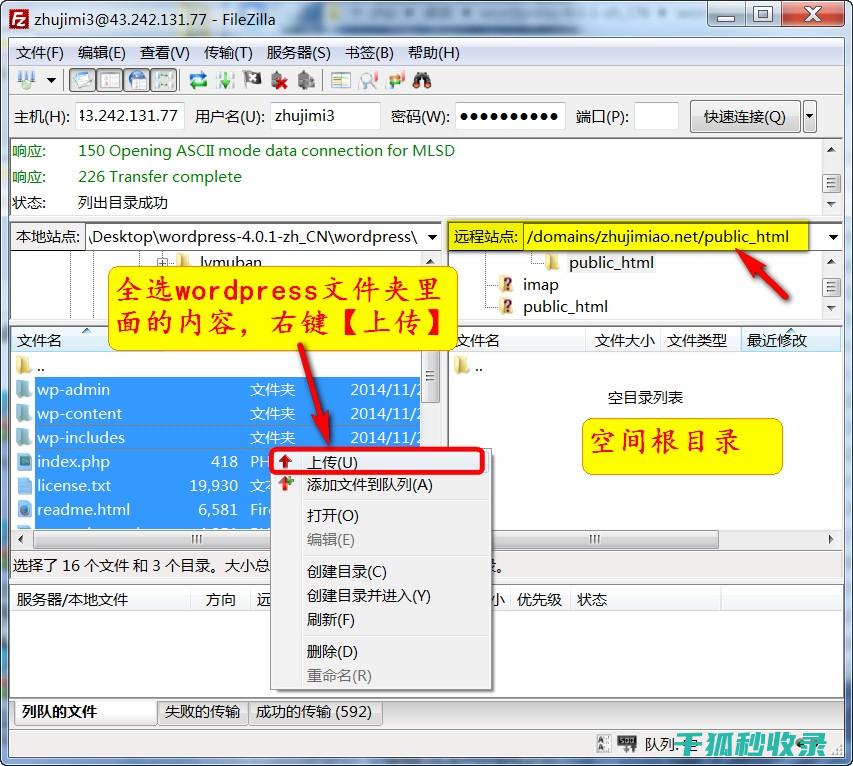Select the selected public_html folder in the remote tree
This screenshot has height=766, width=853.
coord(611,263)
